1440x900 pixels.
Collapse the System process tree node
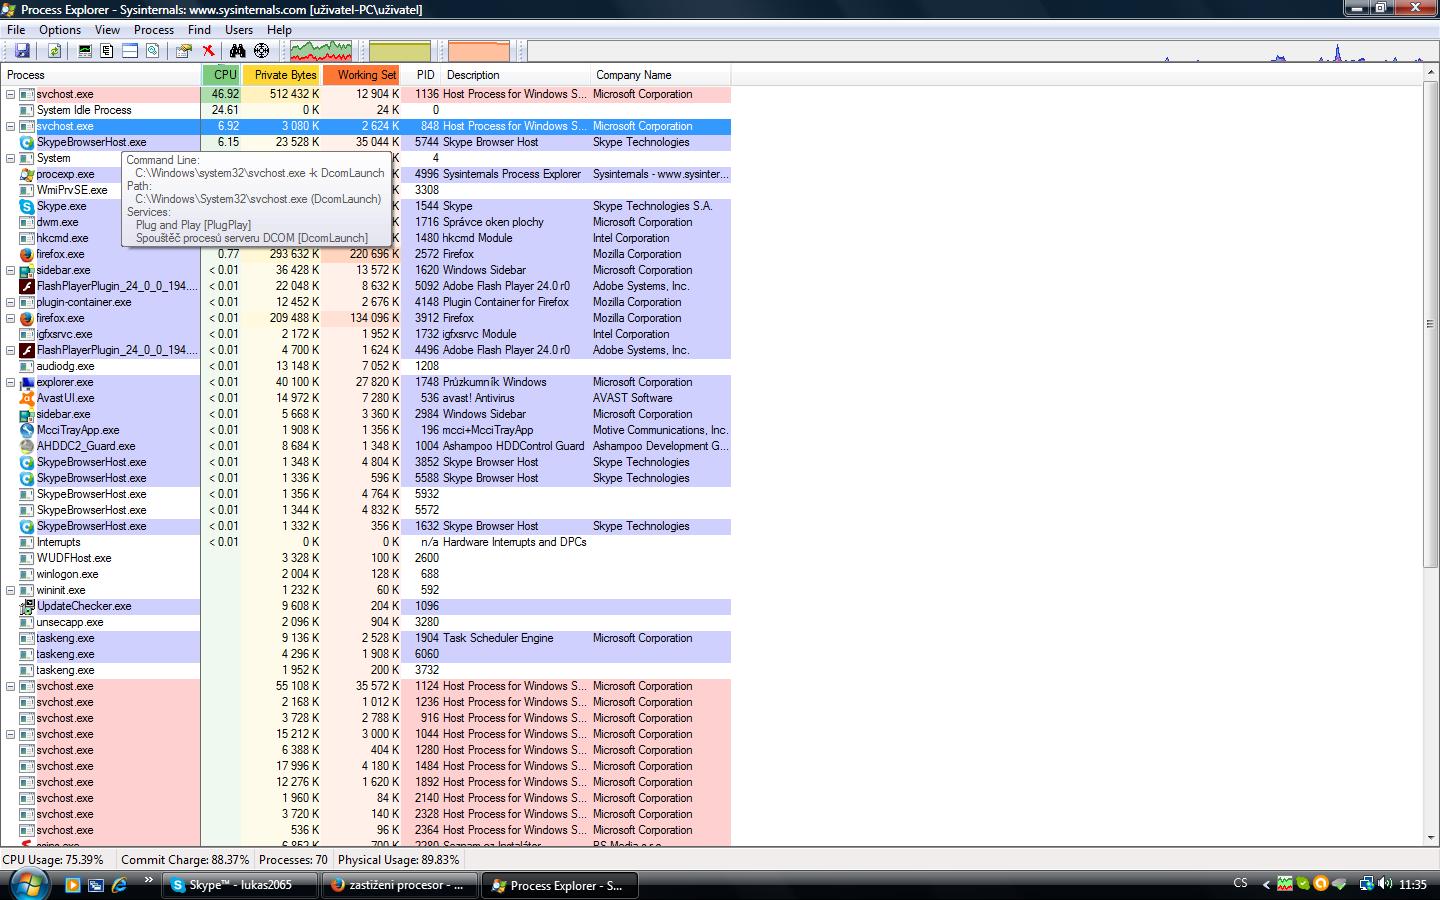(x=11, y=158)
